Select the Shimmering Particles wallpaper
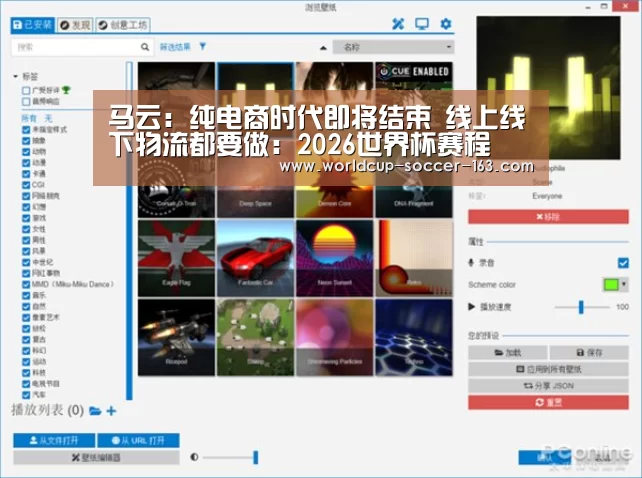The image size is (642, 478). pyautogui.click(x=335, y=337)
